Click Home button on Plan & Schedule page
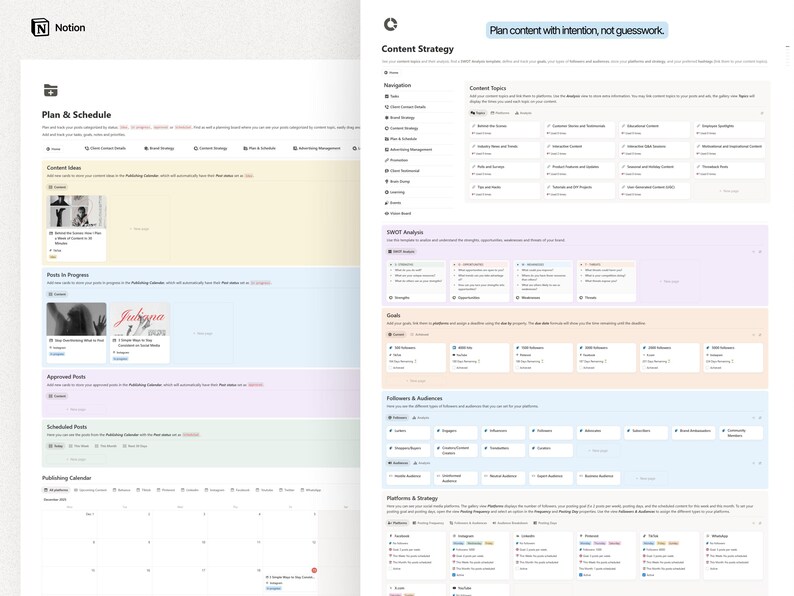Viewport: 794px width, 596px height. tap(53, 149)
